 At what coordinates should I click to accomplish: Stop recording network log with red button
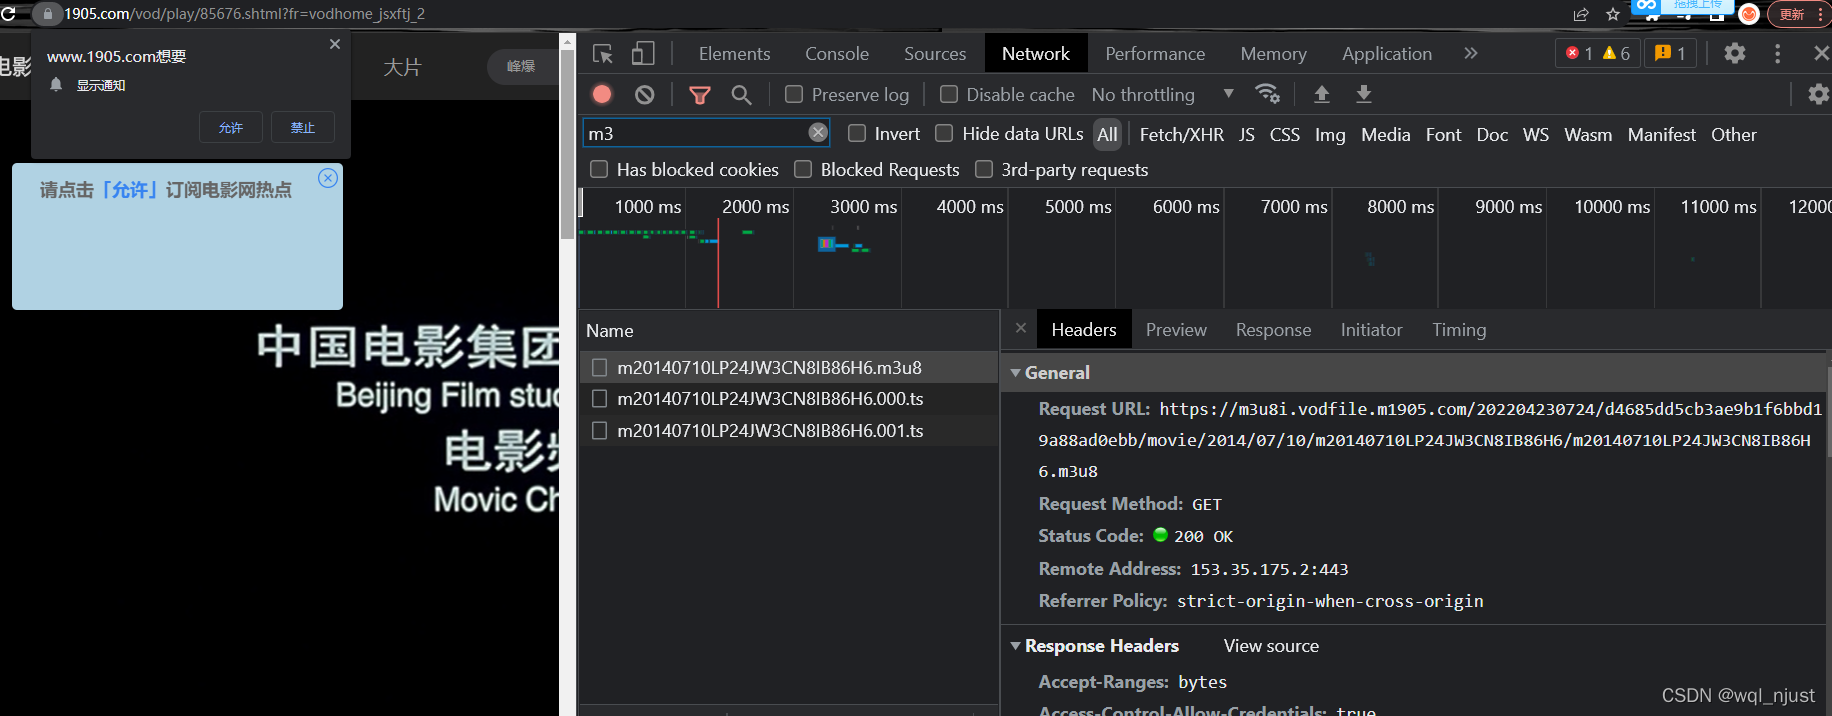(602, 94)
